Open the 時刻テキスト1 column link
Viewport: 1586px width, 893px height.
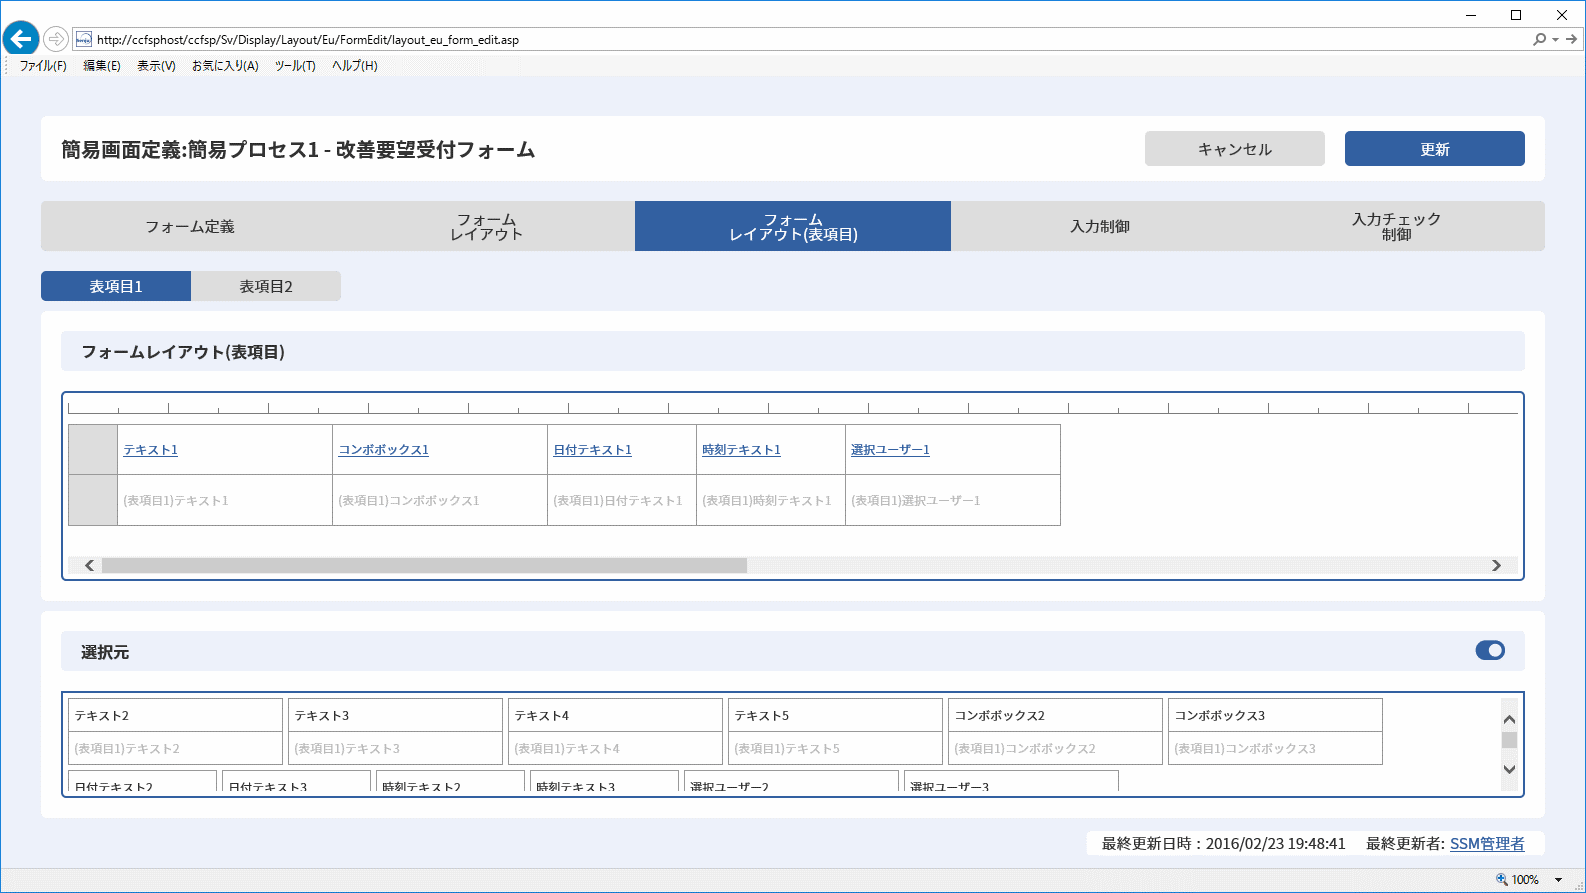pos(742,450)
